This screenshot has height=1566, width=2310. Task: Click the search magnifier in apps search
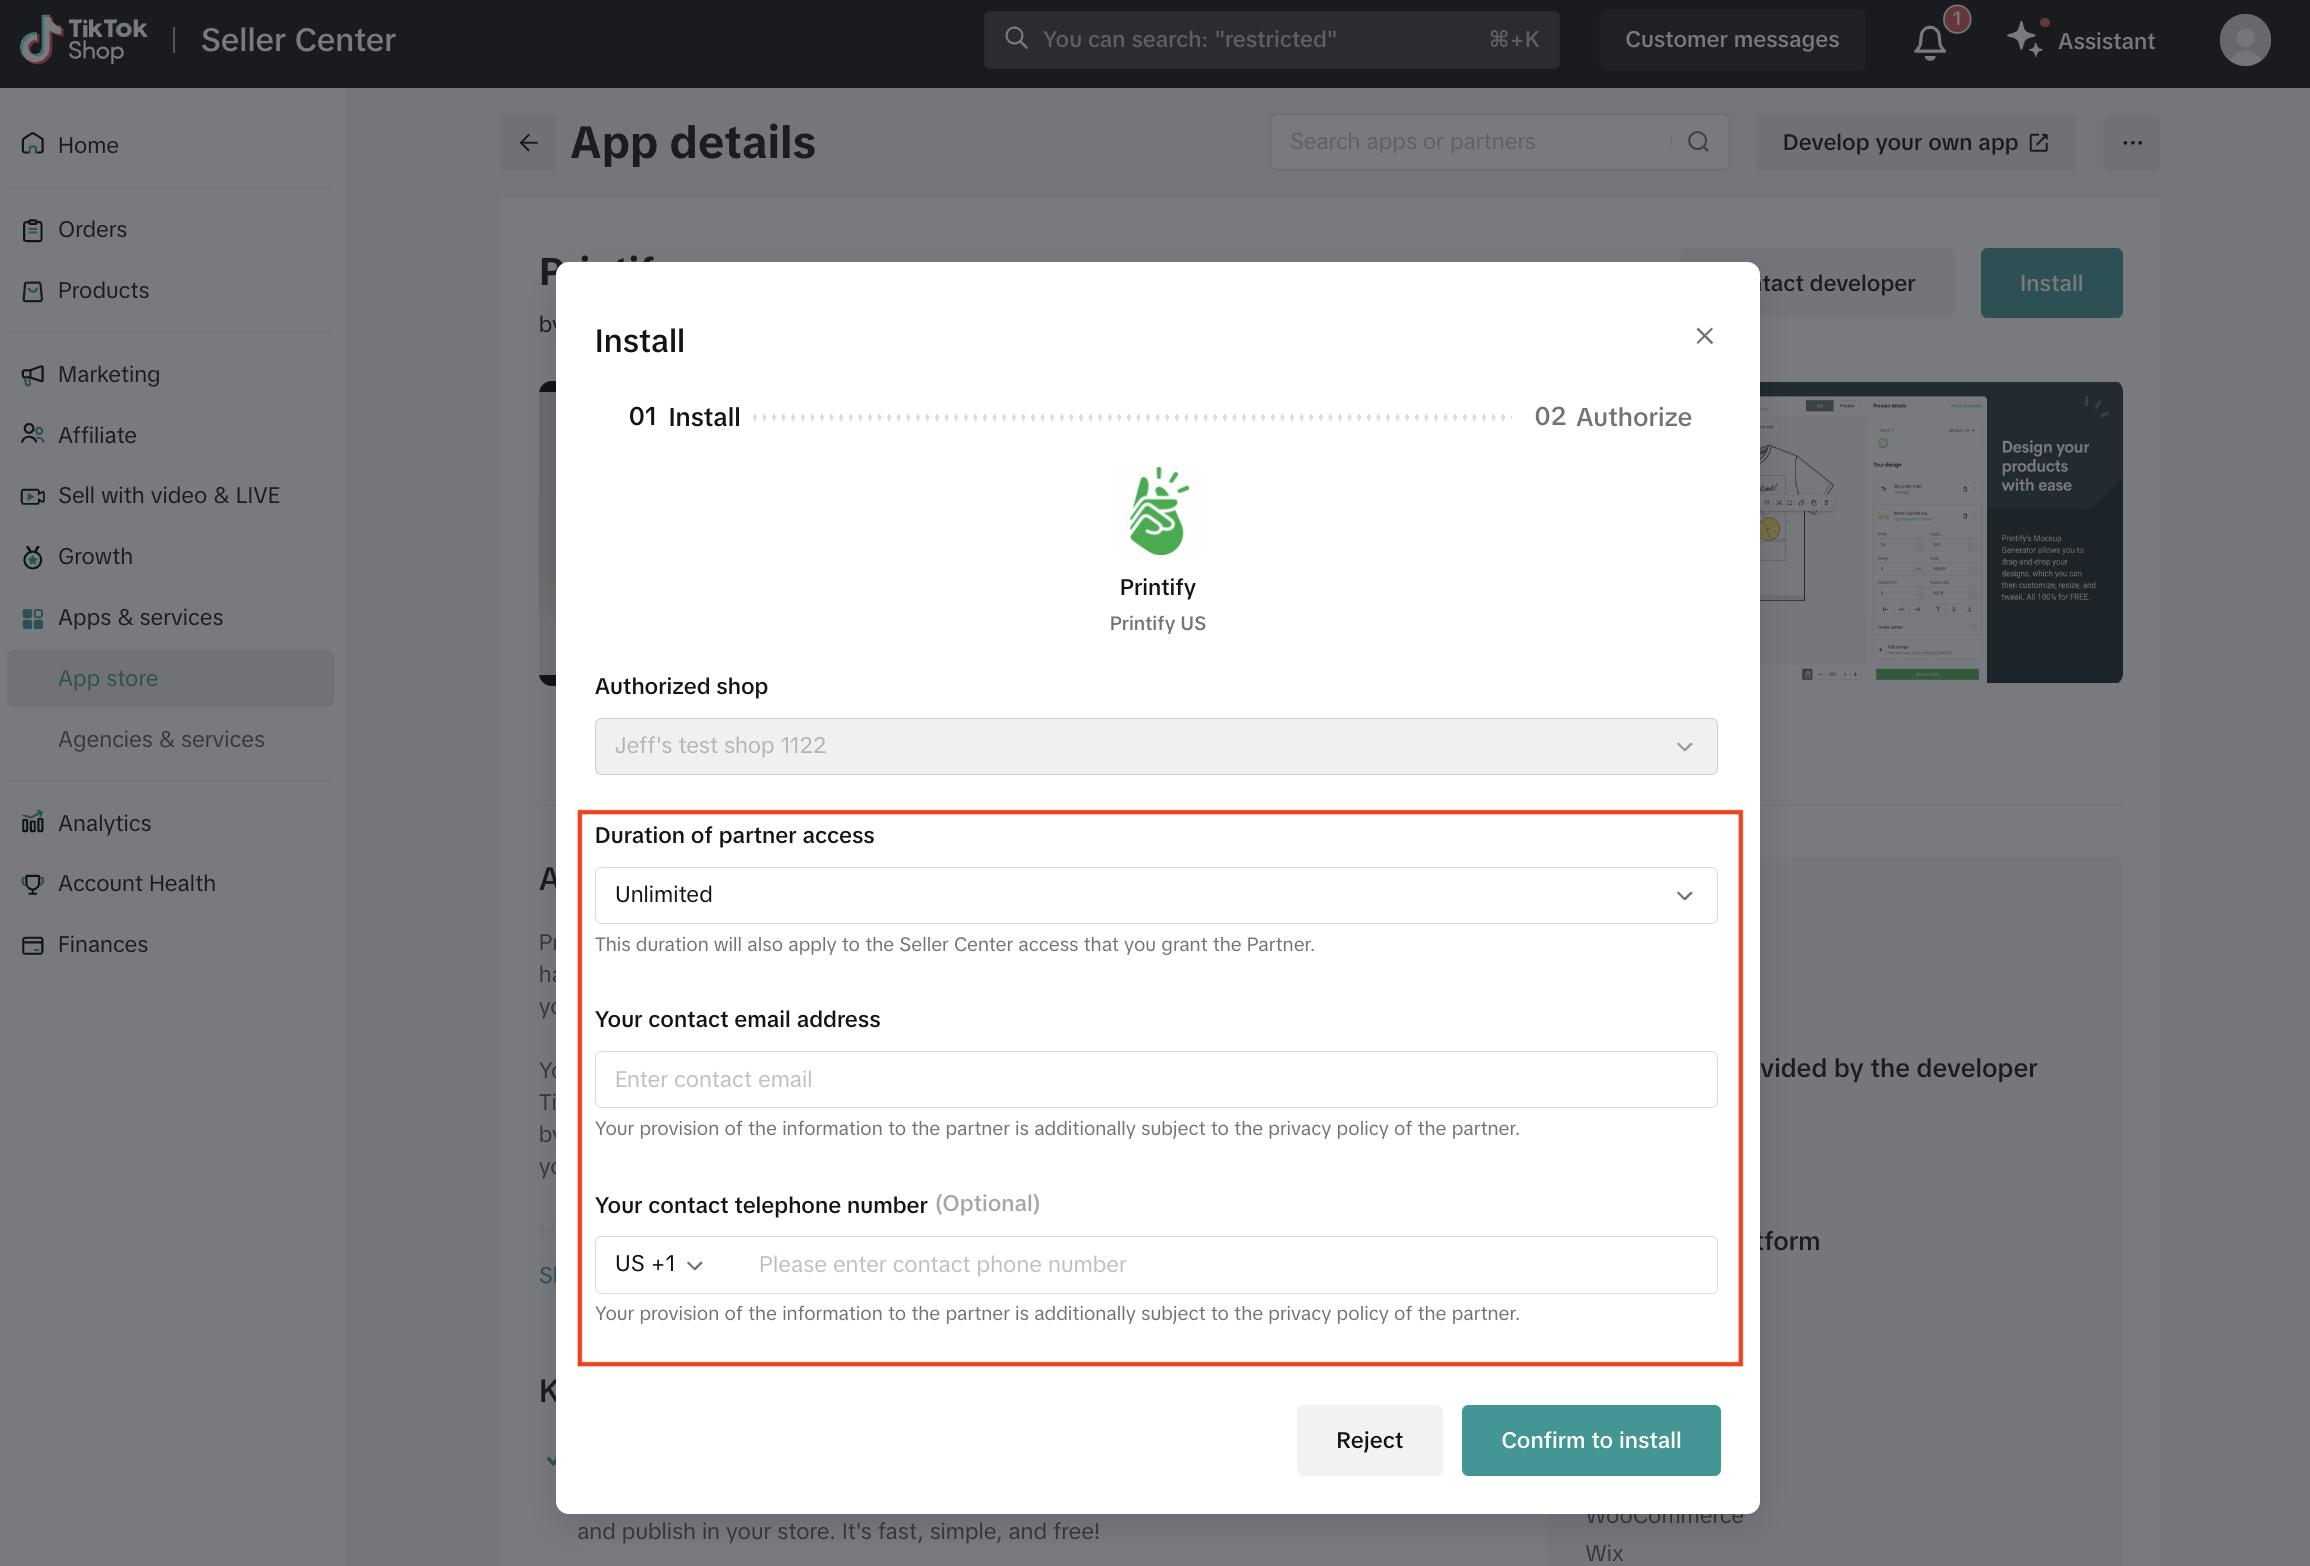pyautogui.click(x=1698, y=142)
